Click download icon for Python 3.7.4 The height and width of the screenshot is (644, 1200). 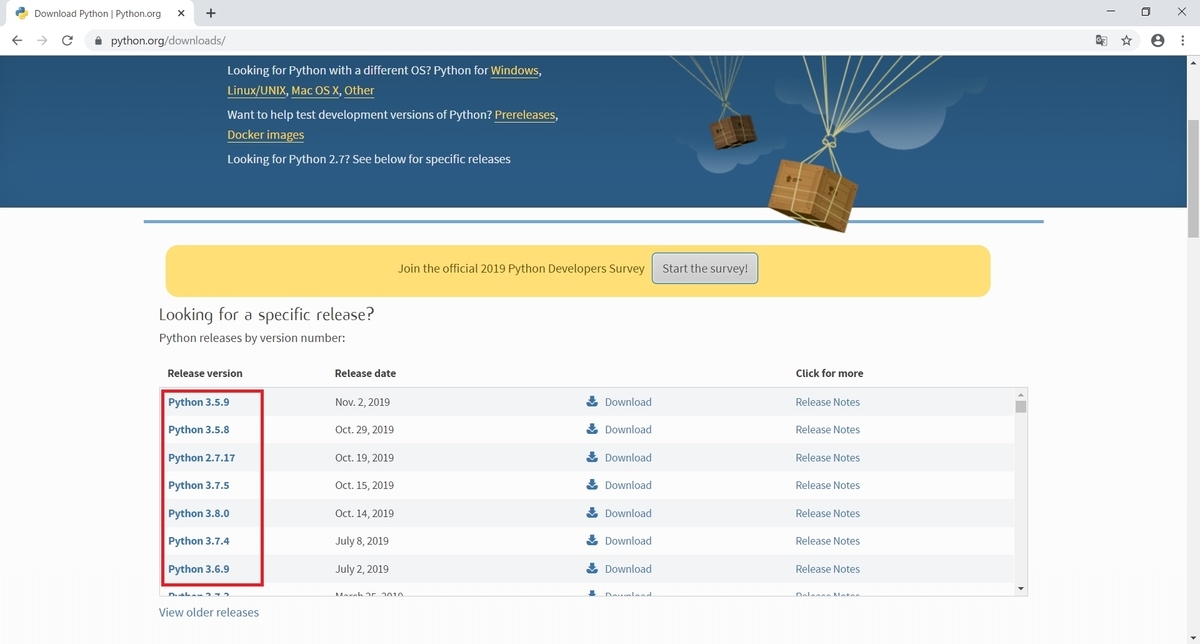592,540
